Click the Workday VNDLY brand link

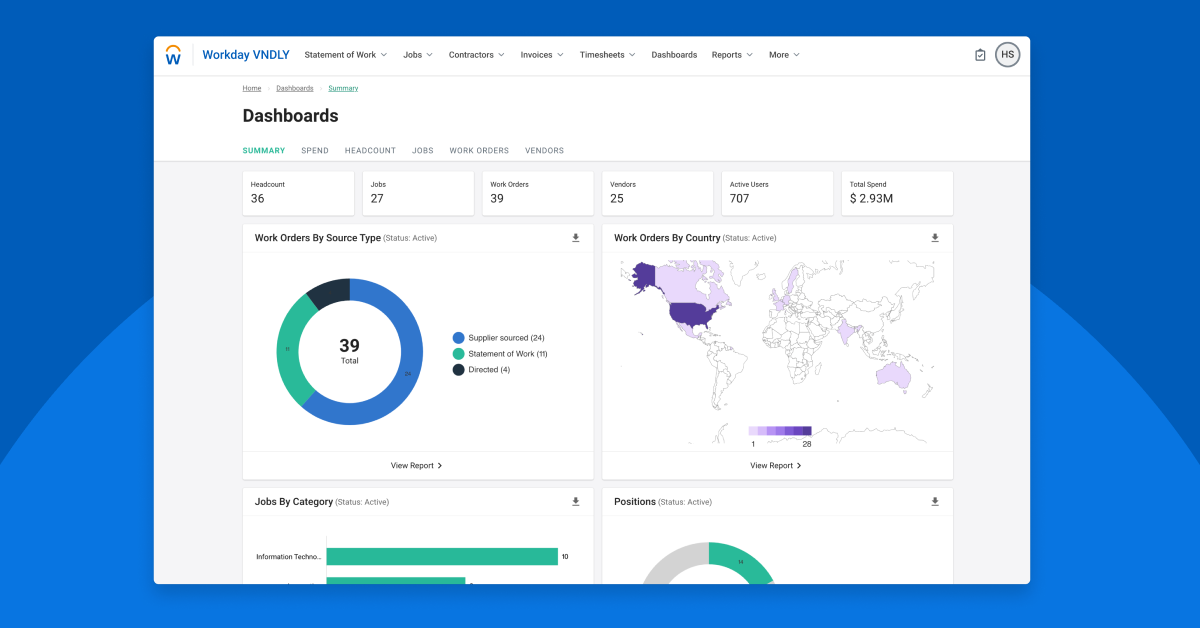tap(245, 55)
